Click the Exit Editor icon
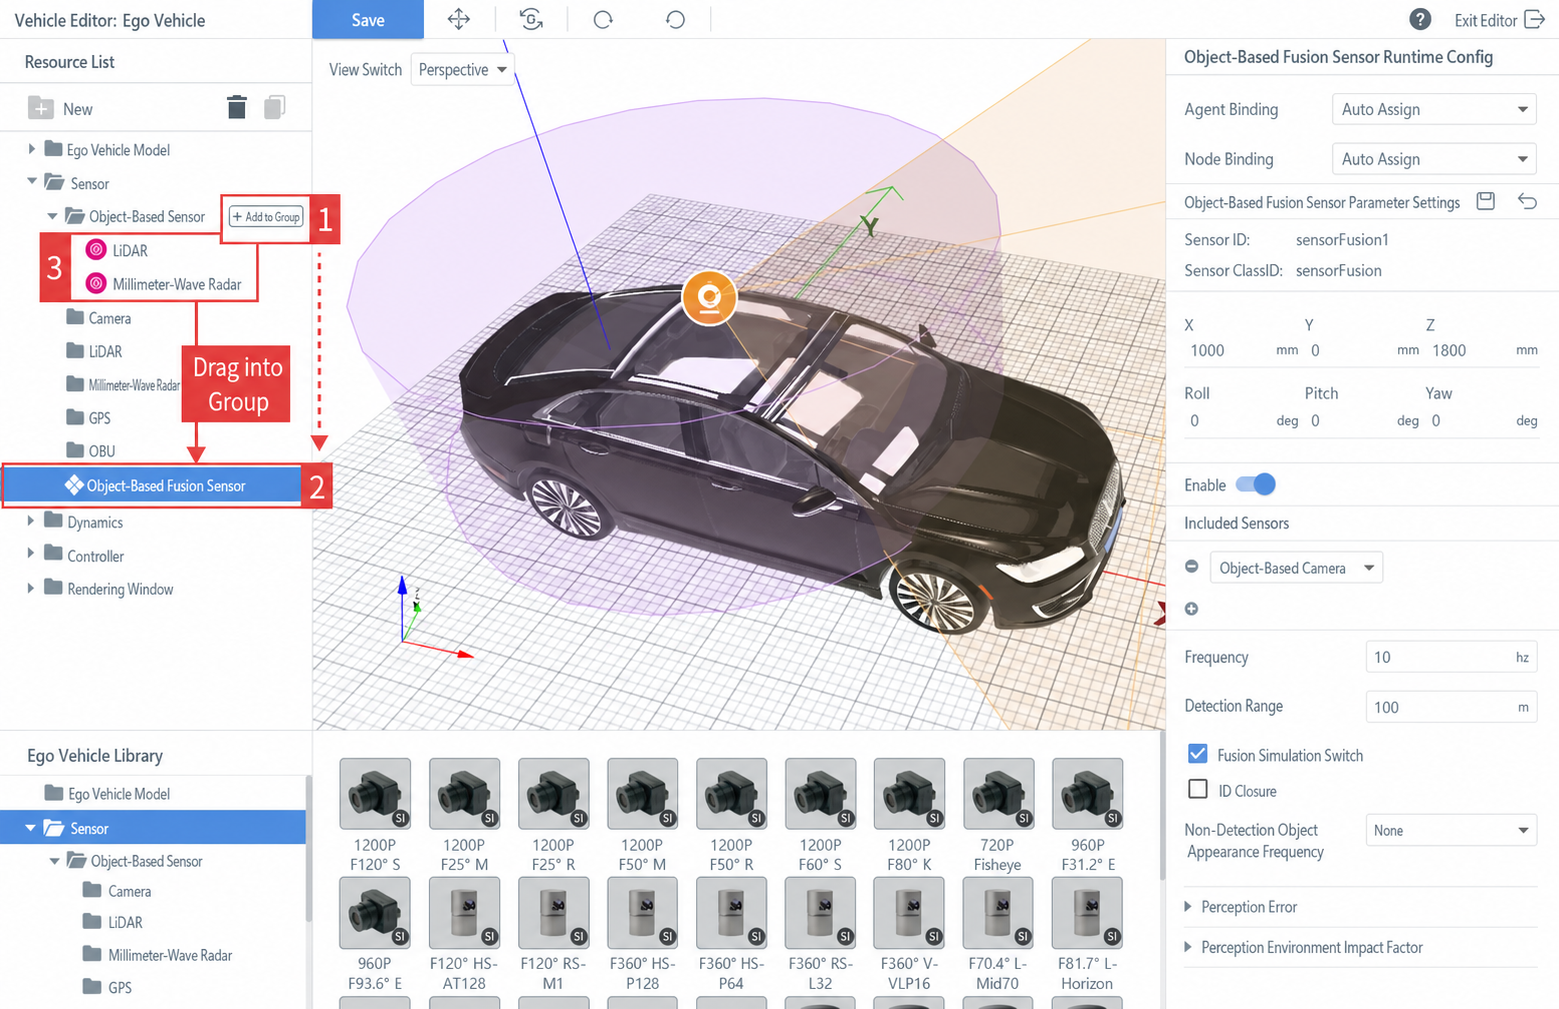 [1534, 20]
